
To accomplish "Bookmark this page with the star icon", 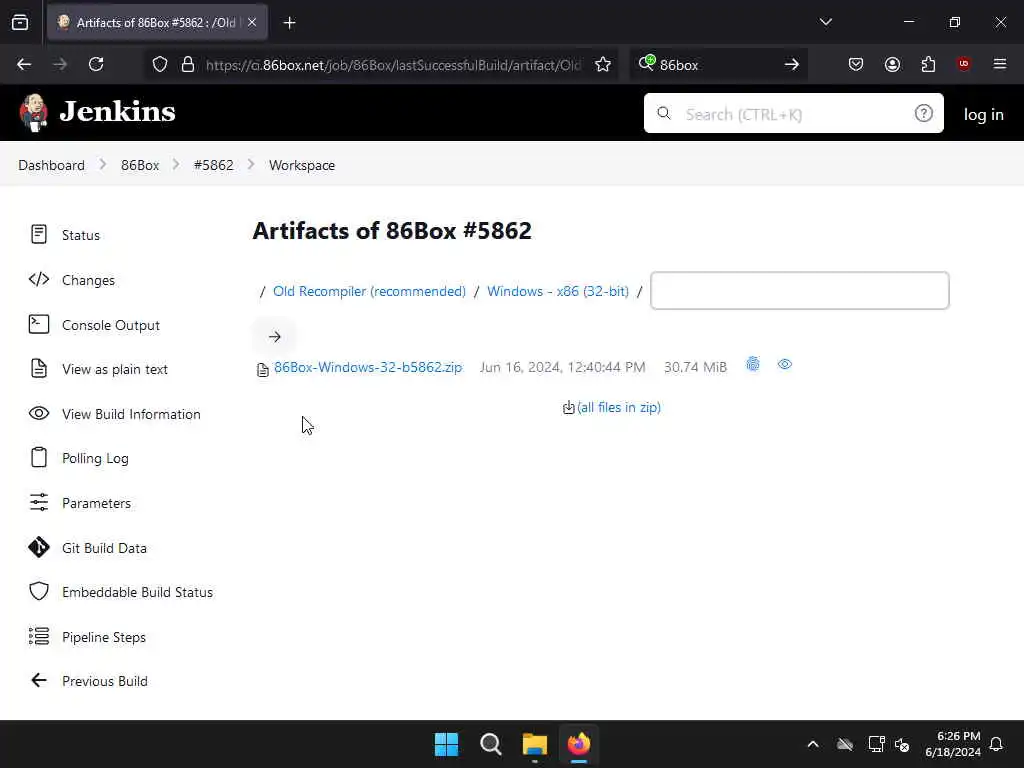I will [x=603, y=64].
